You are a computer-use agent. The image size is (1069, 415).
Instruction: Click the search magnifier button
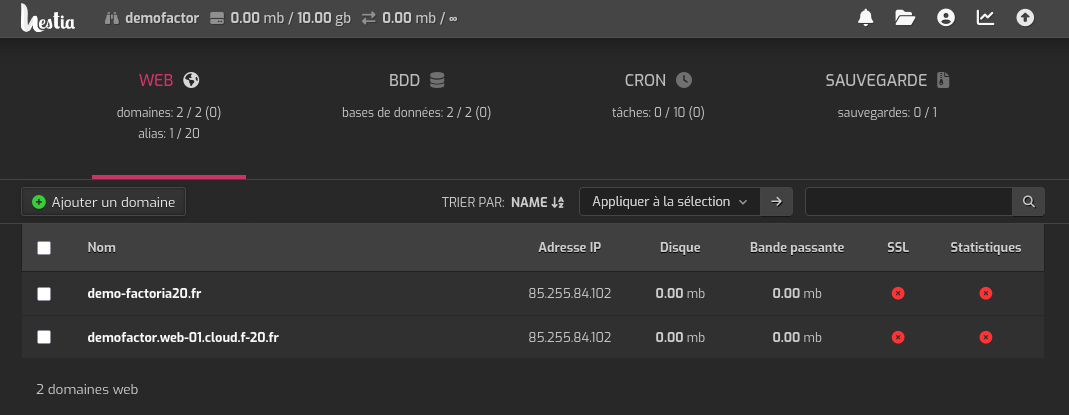(x=1028, y=202)
